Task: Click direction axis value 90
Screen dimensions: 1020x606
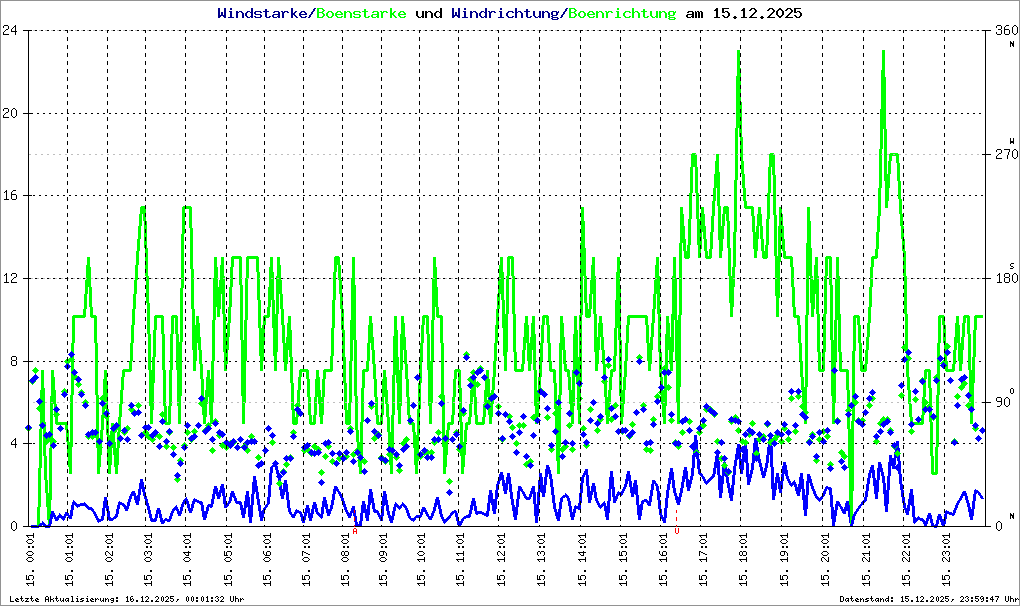Action: click(x=1002, y=402)
